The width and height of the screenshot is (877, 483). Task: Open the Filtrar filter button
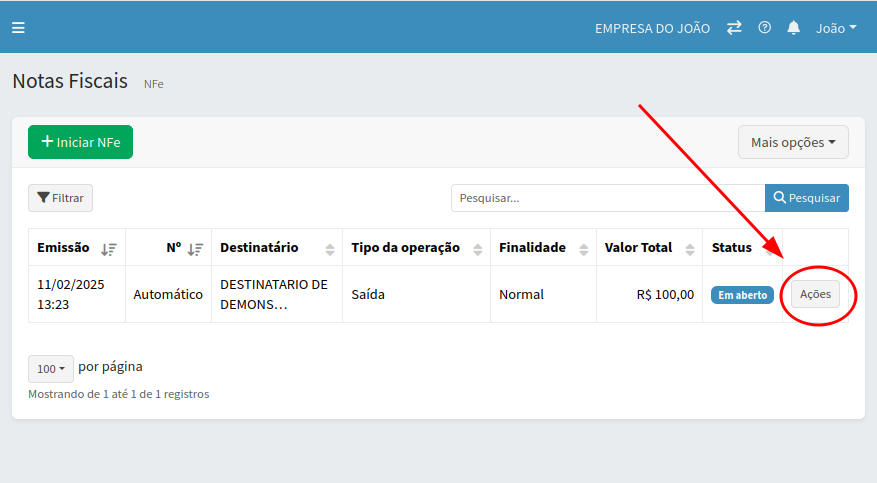tap(60, 198)
